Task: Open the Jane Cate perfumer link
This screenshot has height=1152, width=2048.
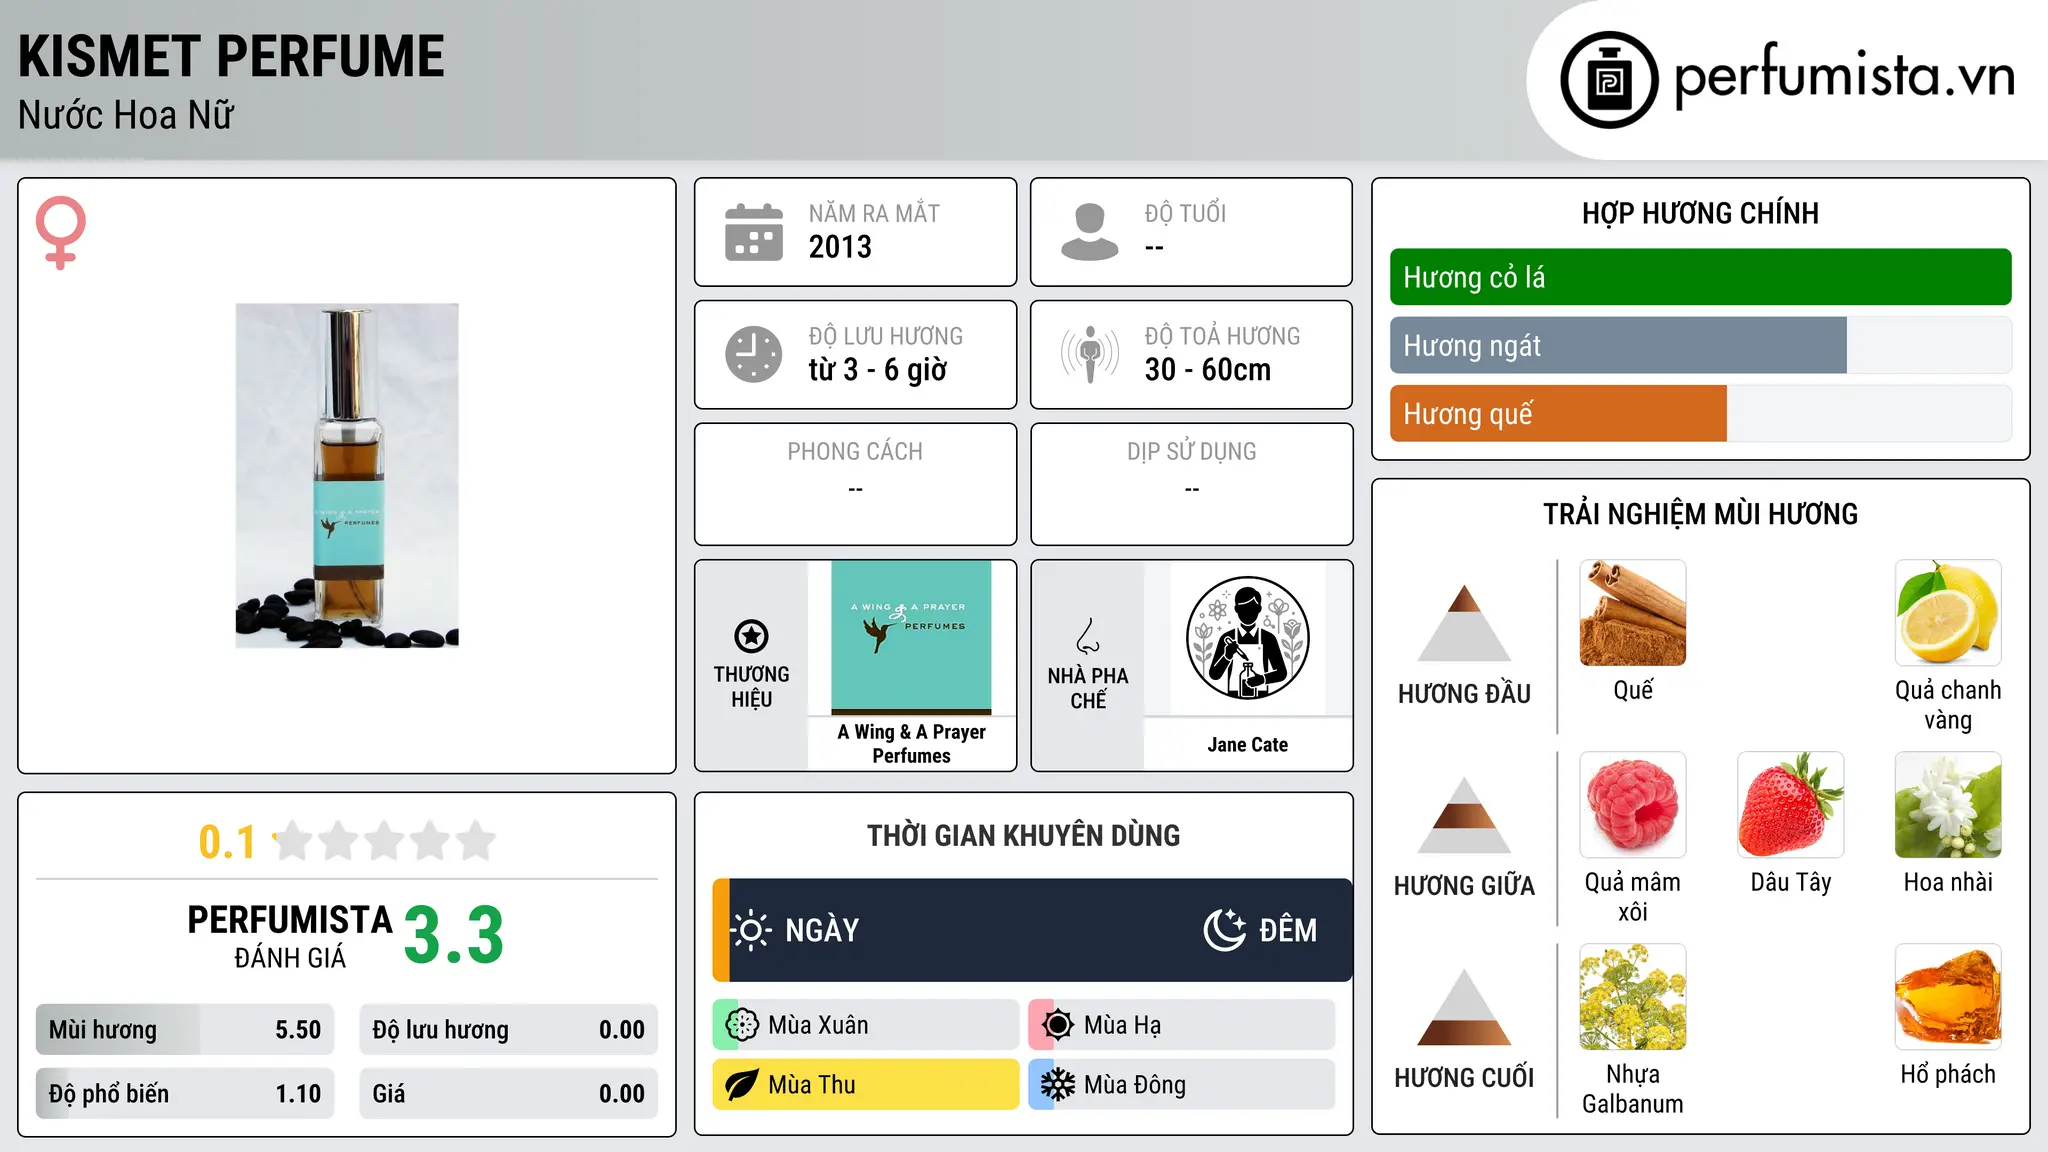Action: click(x=1248, y=745)
